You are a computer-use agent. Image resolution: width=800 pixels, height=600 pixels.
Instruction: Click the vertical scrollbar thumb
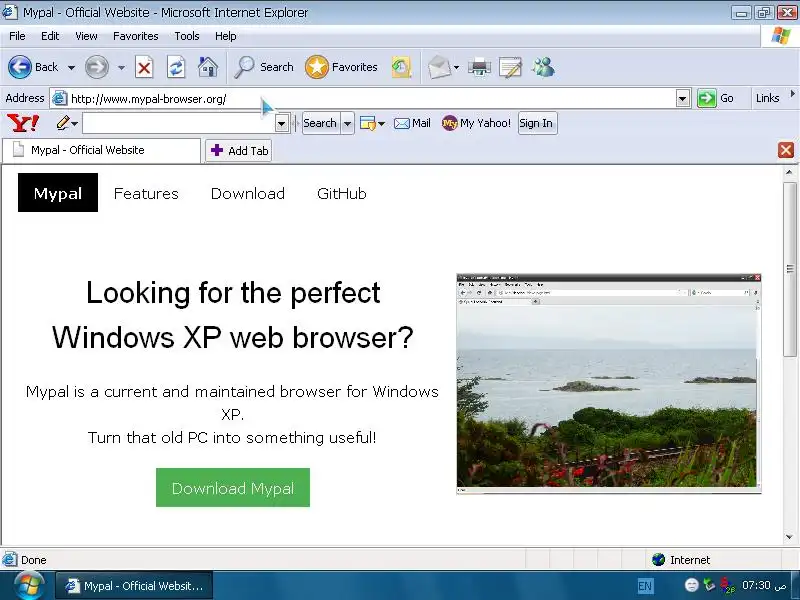point(789,269)
